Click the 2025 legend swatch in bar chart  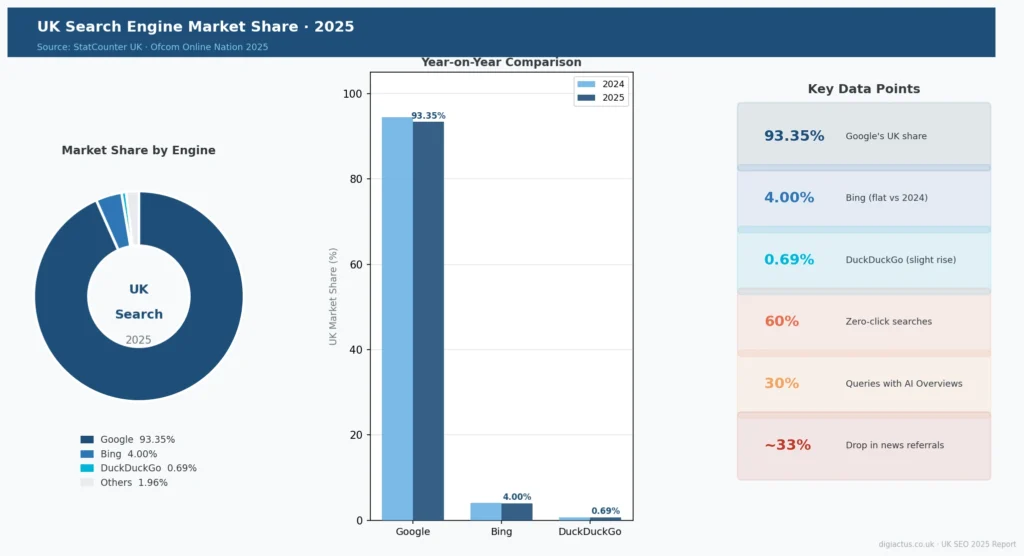[586, 98]
